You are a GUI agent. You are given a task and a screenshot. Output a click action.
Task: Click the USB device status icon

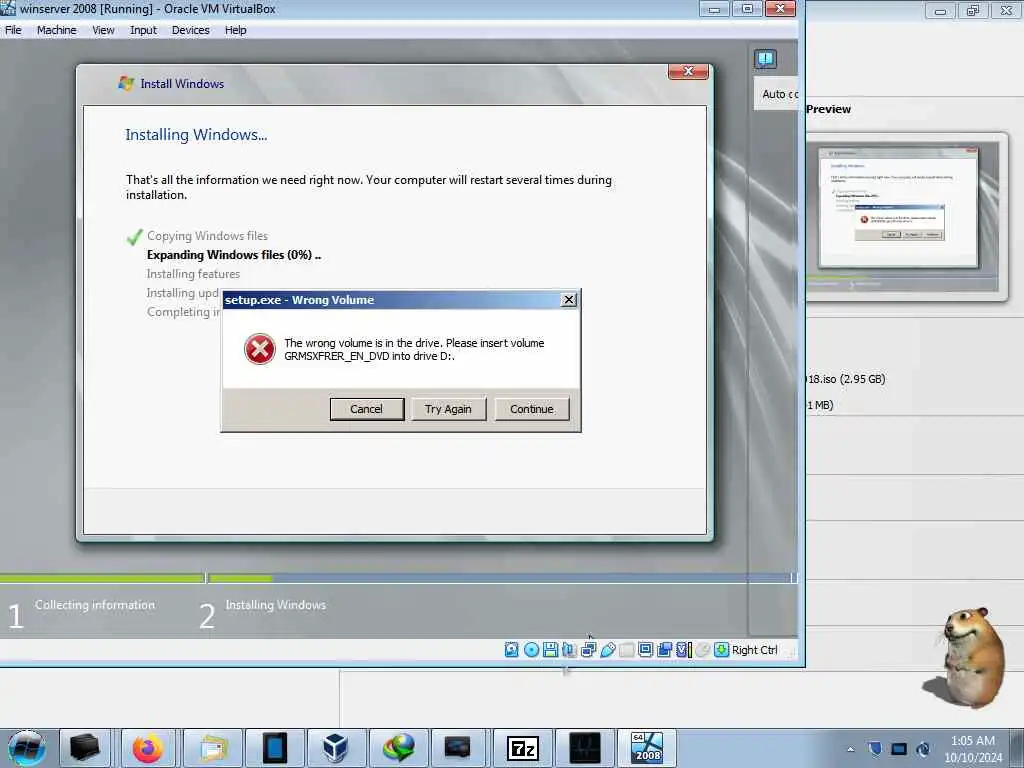(x=607, y=650)
